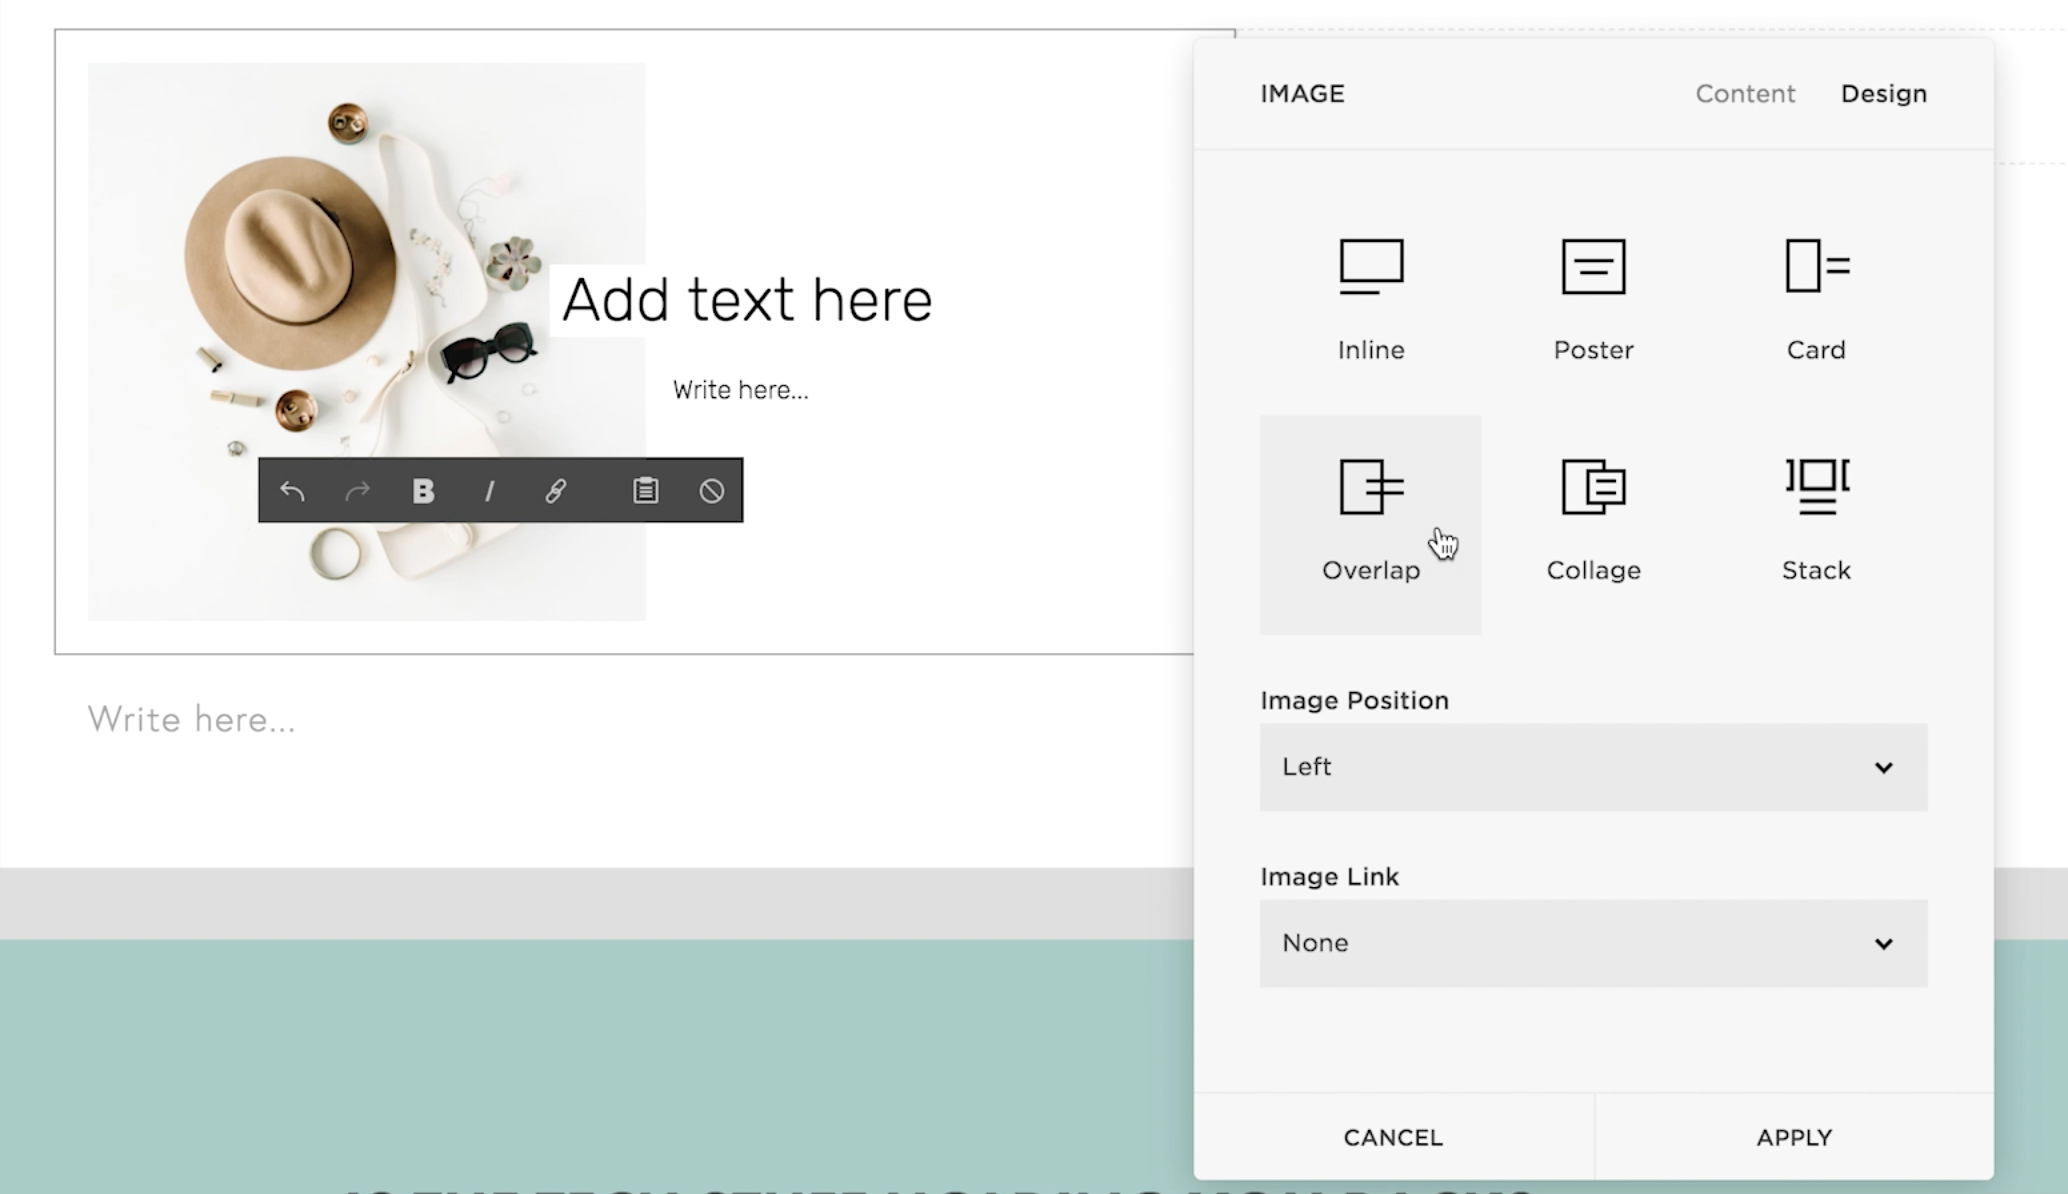Image resolution: width=2068 pixels, height=1194 pixels.
Task: Click the undo arrow in text toolbar
Action: point(293,490)
